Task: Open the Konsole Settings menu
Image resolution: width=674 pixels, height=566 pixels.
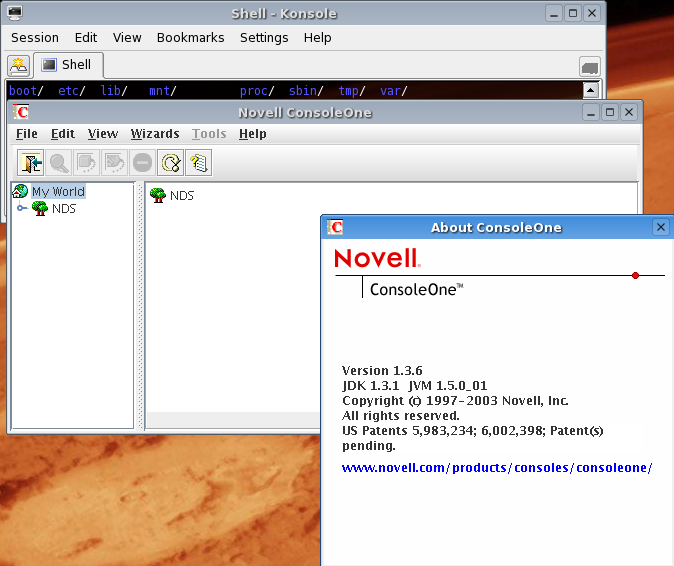Action: (x=264, y=38)
